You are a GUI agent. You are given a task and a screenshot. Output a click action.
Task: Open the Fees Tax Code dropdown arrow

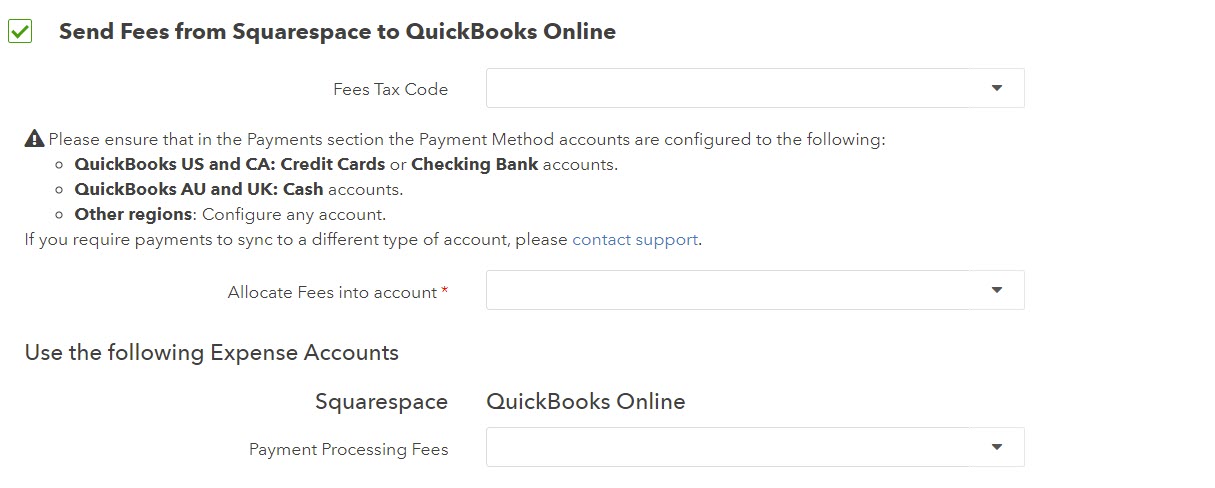996,88
